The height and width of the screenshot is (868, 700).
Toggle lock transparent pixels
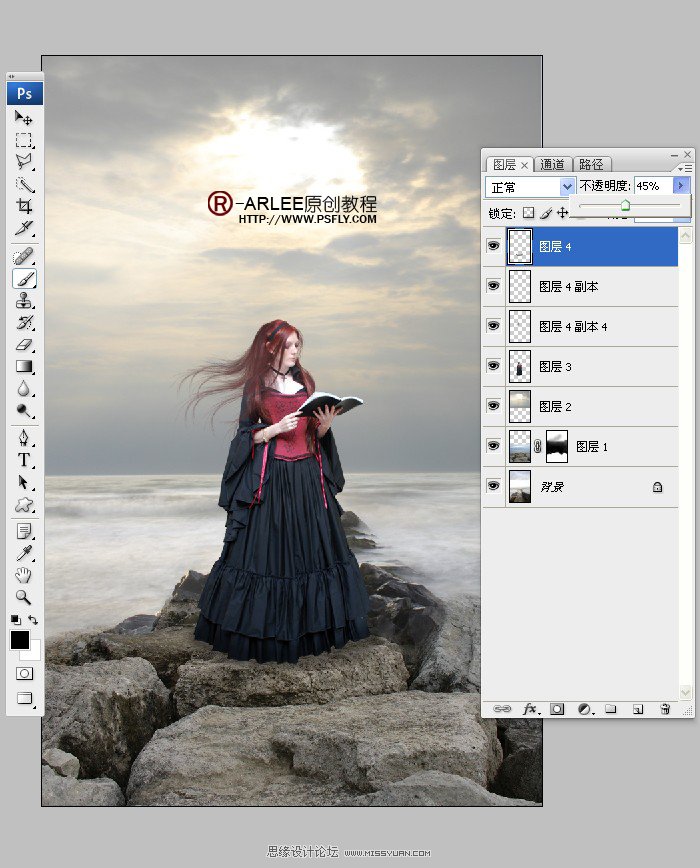528,213
